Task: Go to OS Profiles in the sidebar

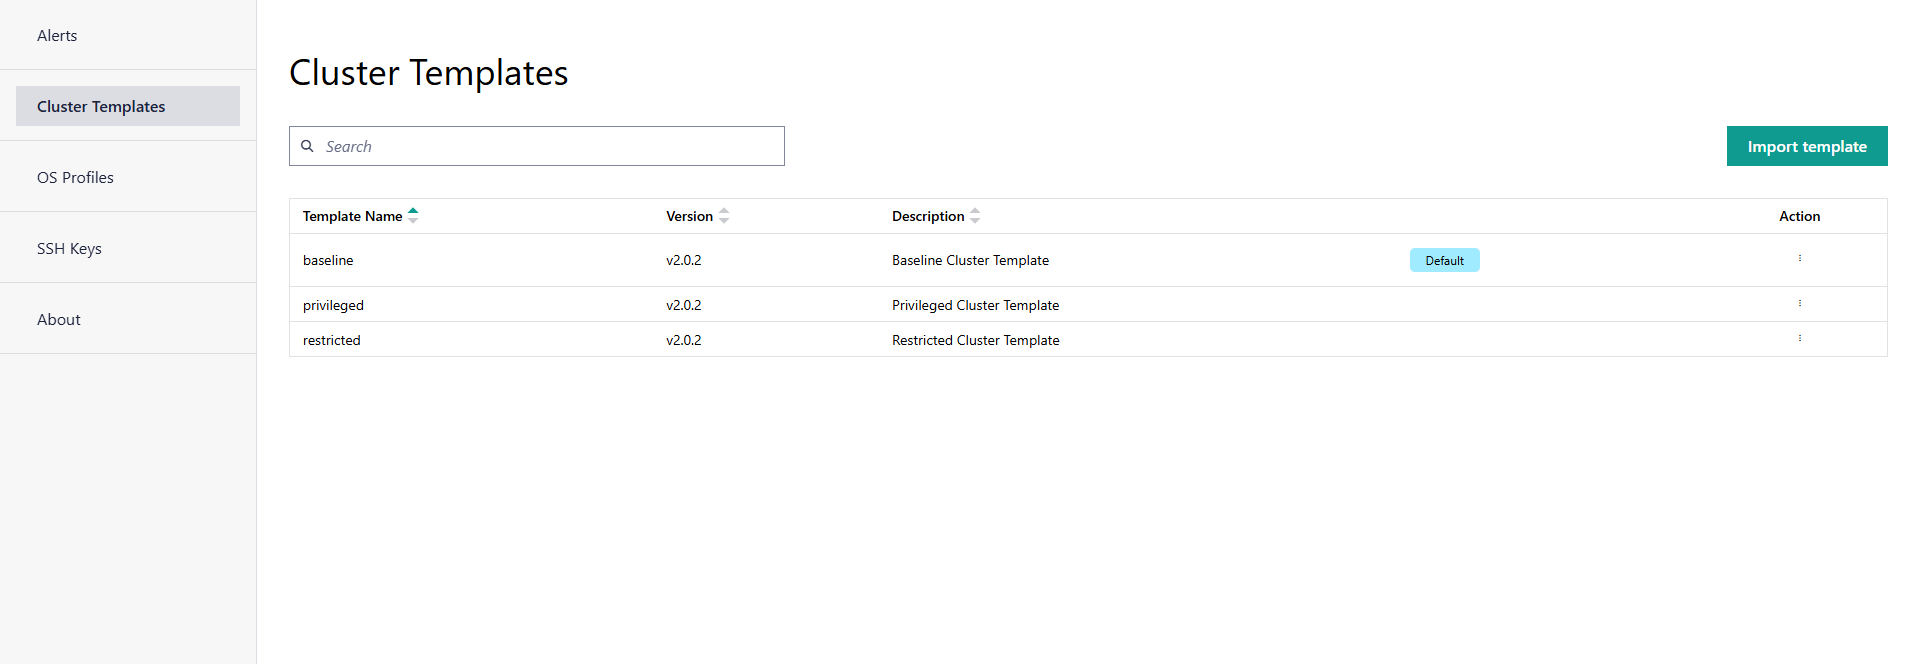Action: click(128, 177)
